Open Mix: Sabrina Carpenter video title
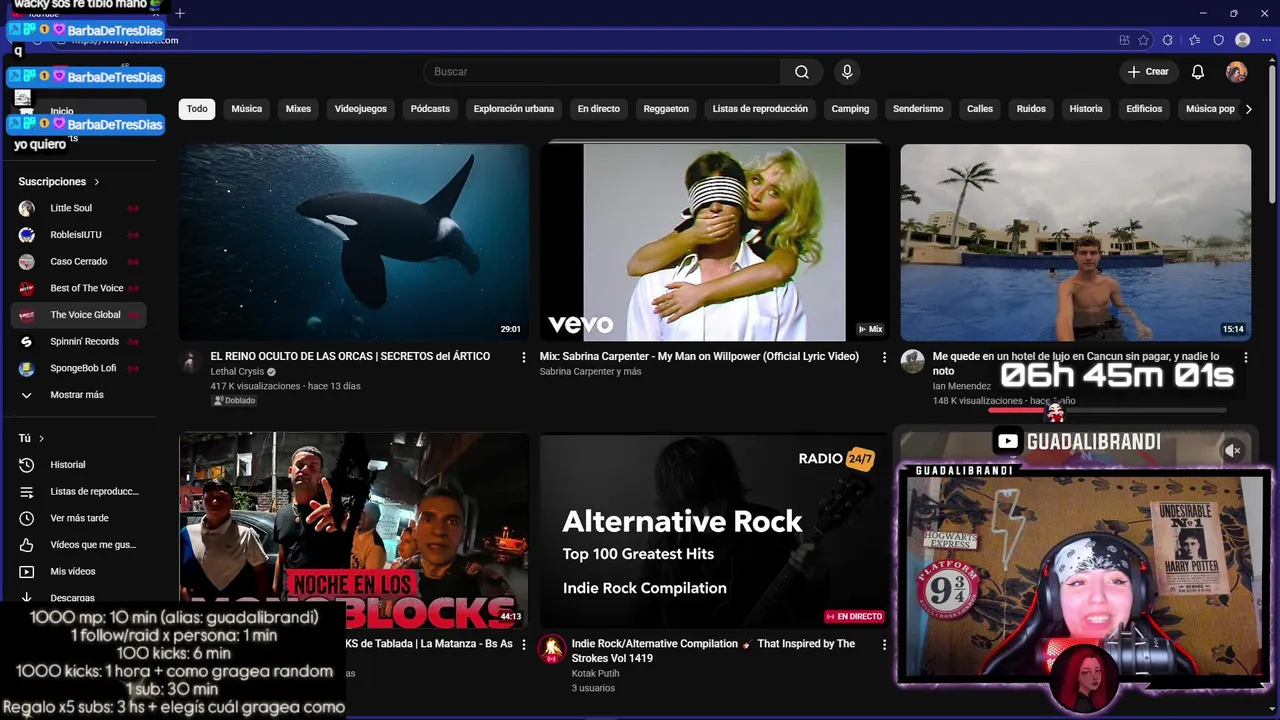The width and height of the screenshot is (1280, 720). point(699,356)
